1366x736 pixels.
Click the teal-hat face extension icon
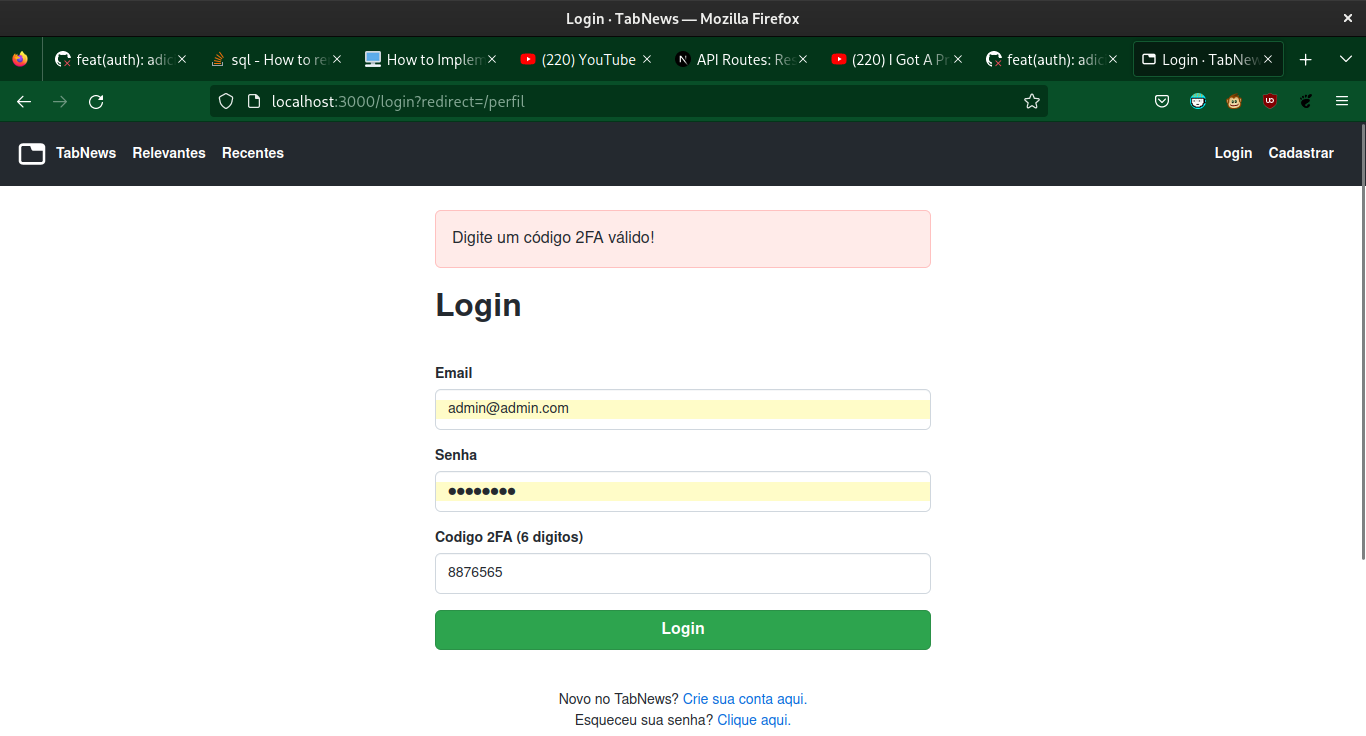[1198, 101]
